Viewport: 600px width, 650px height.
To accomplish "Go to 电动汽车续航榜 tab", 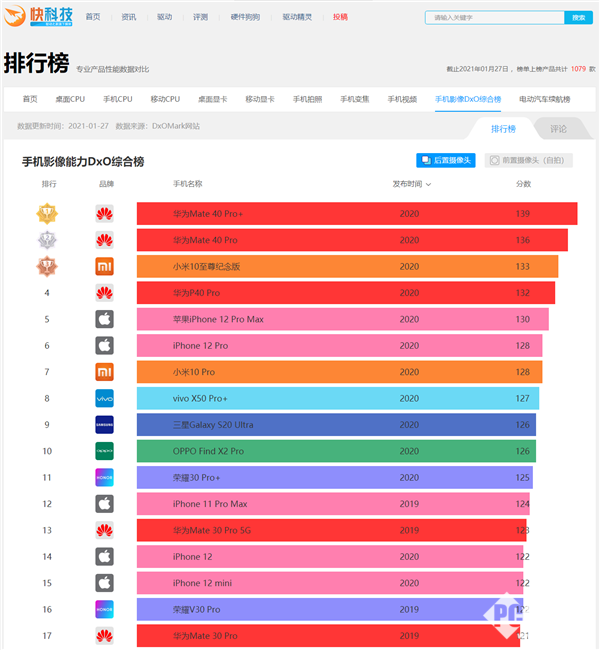I will click(544, 99).
